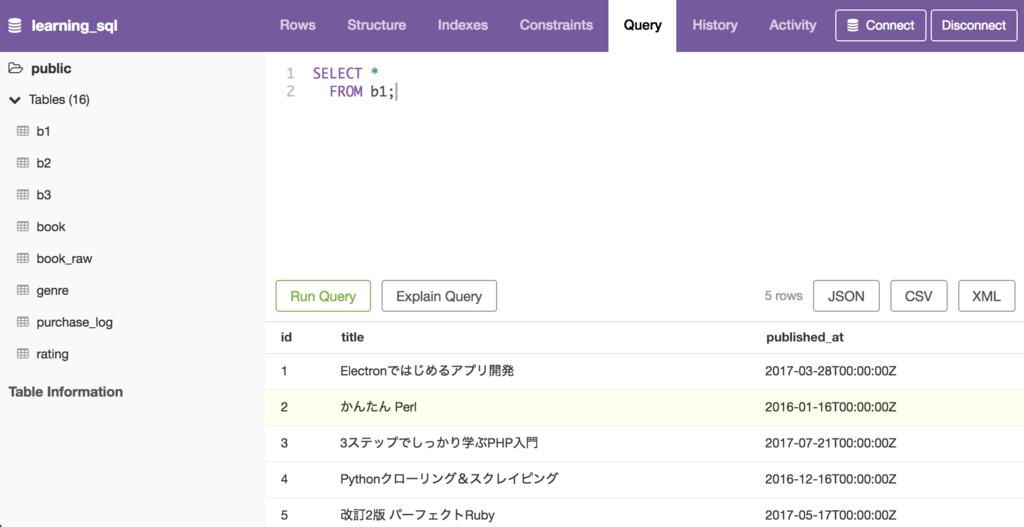Export results as XML

[x=986, y=296]
